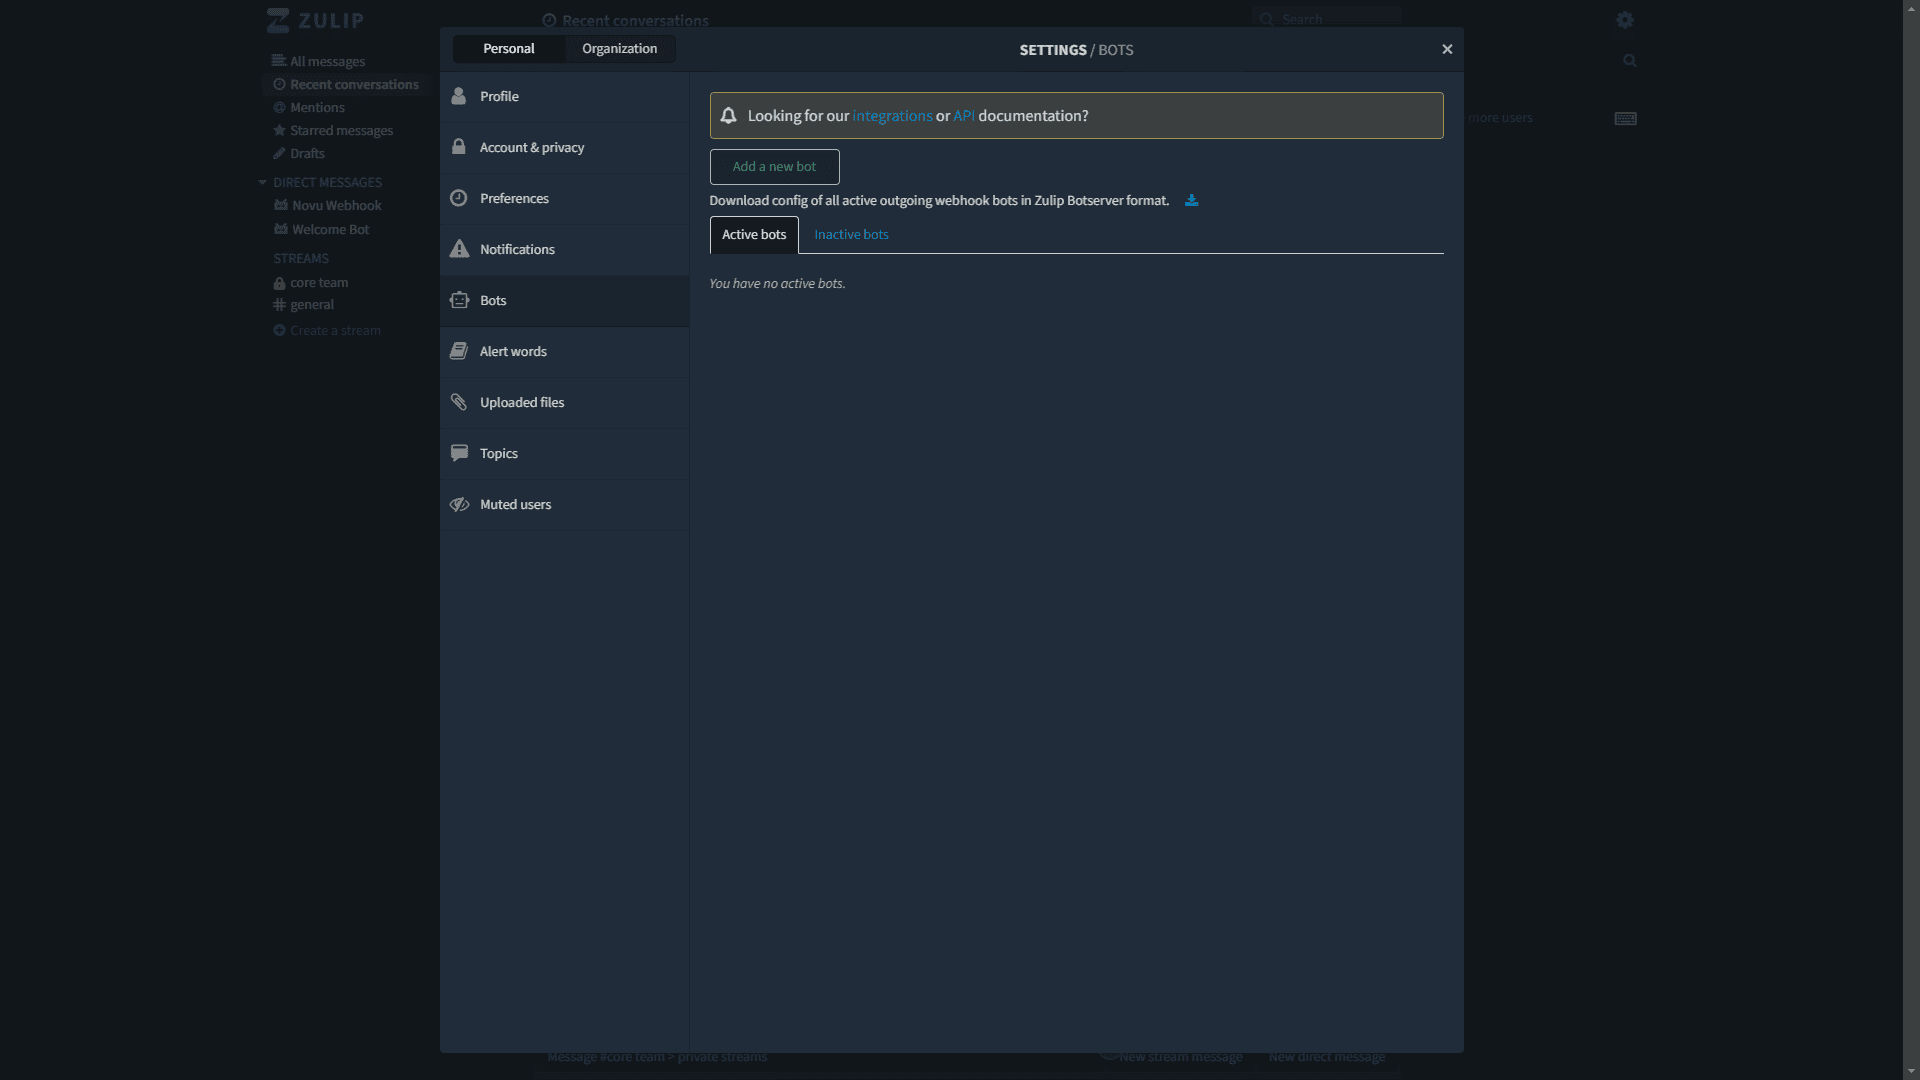Open Account & privacy settings
This screenshot has width=1920, height=1080.
[x=564, y=148]
